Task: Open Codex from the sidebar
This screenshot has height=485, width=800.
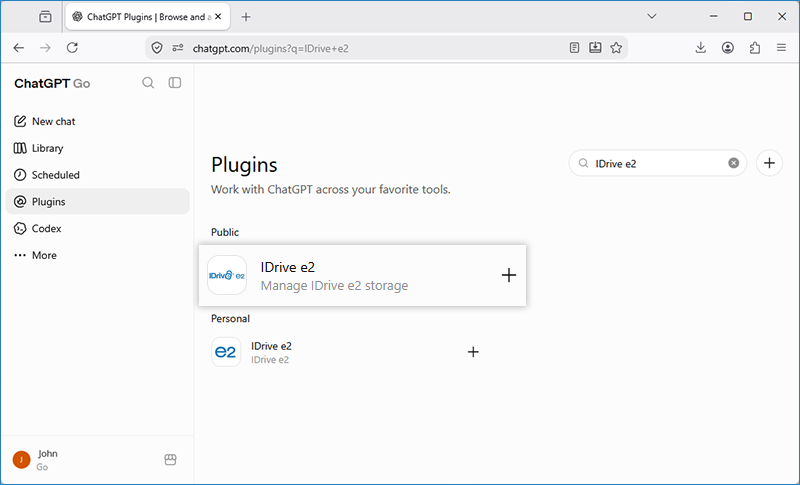Action: pyautogui.click(x=97, y=228)
